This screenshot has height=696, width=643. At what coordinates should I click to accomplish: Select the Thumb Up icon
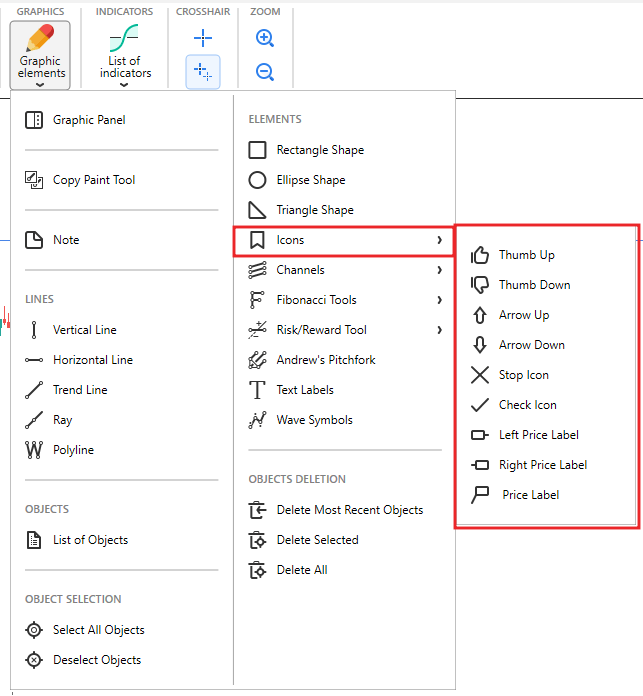[x=526, y=255]
